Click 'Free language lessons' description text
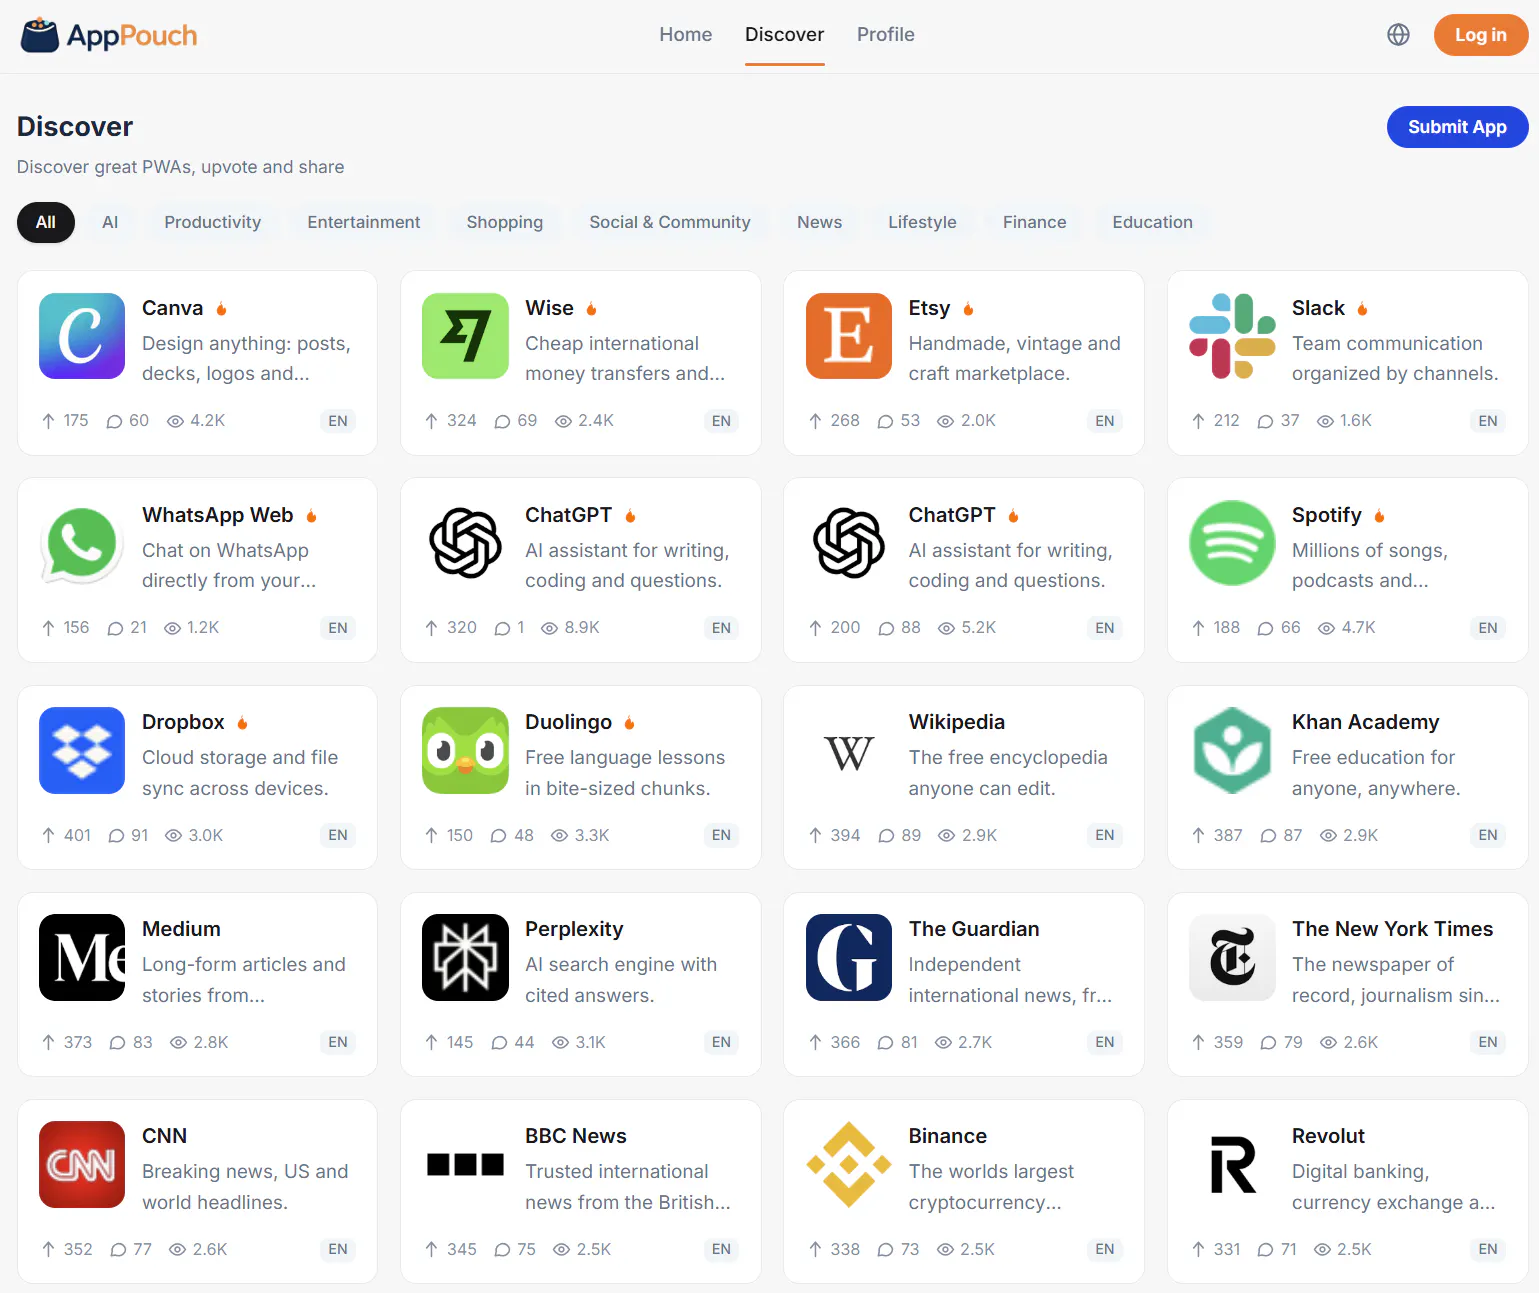The image size is (1539, 1293). (x=625, y=773)
